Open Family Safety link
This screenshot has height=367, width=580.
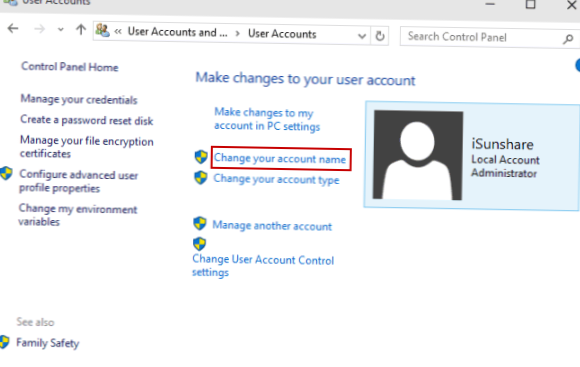48,343
